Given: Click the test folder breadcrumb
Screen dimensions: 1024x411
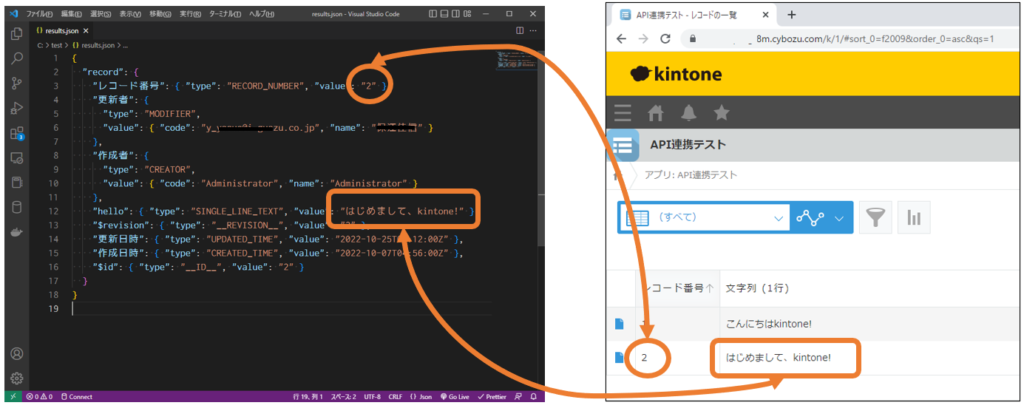Looking at the screenshot, I should (56, 46).
